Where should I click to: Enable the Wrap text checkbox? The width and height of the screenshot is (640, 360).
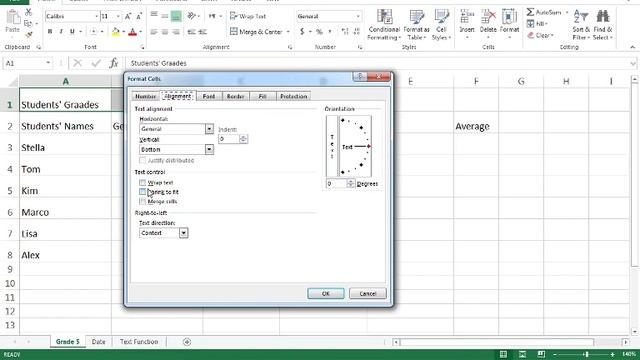[x=142, y=182]
